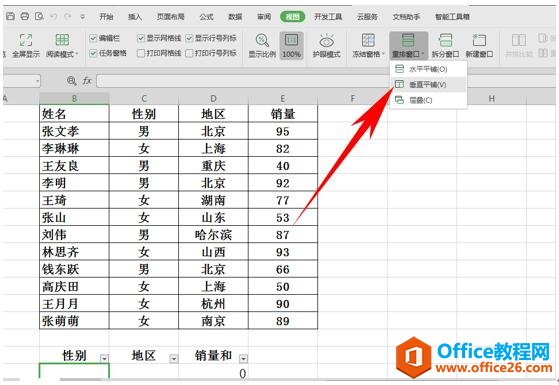559x385 pixels.
Task: Open the 公式 (Formulas) tab
Action: [x=206, y=16]
